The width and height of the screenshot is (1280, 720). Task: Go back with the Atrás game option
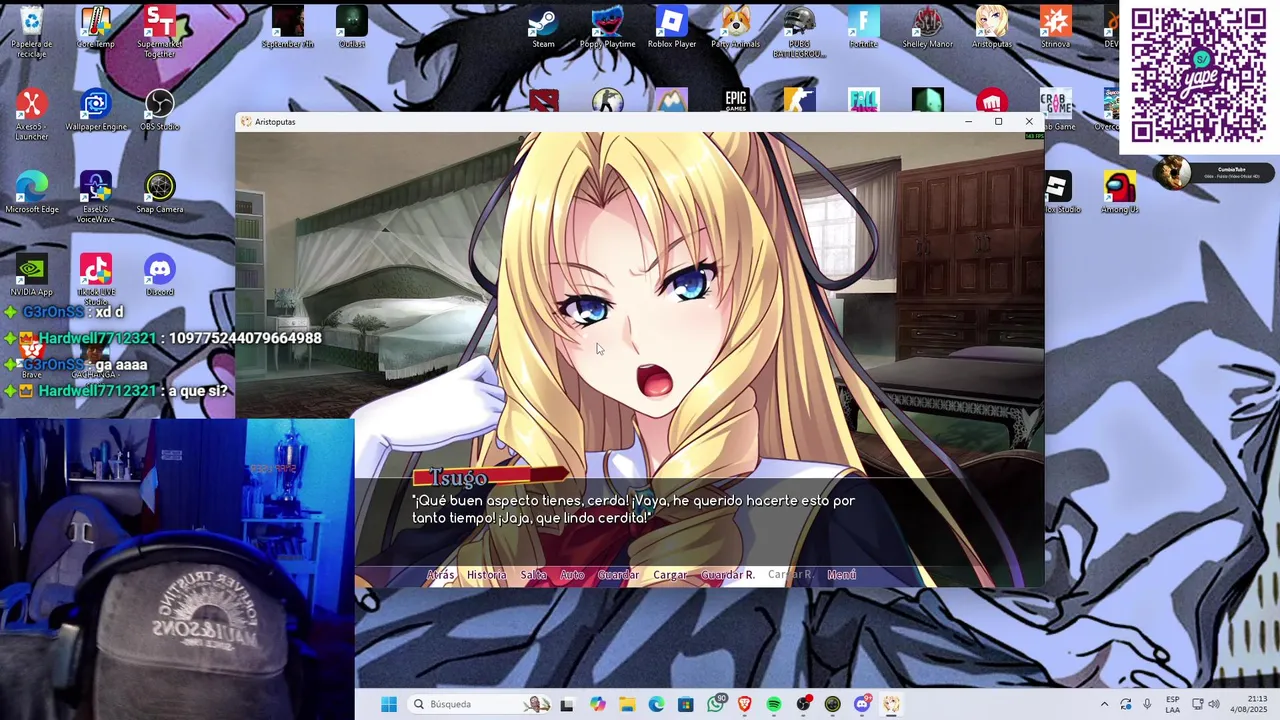click(440, 575)
